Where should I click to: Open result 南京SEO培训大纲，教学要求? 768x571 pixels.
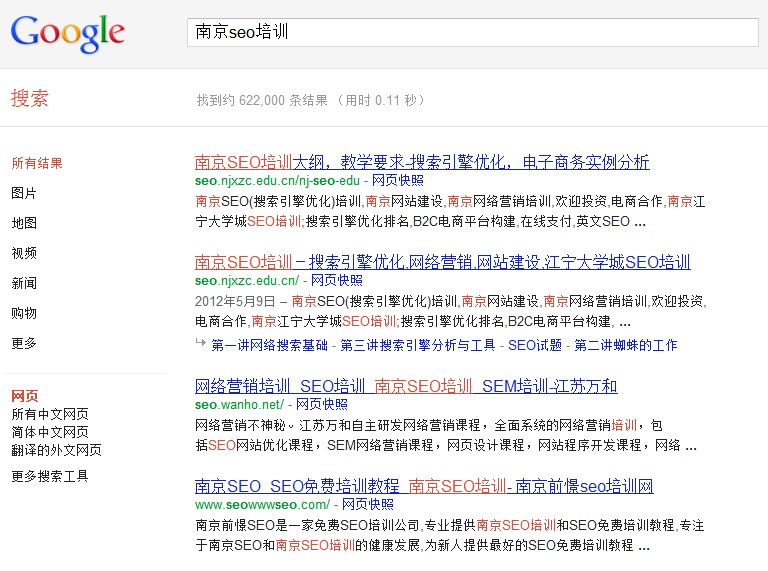coord(422,162)
